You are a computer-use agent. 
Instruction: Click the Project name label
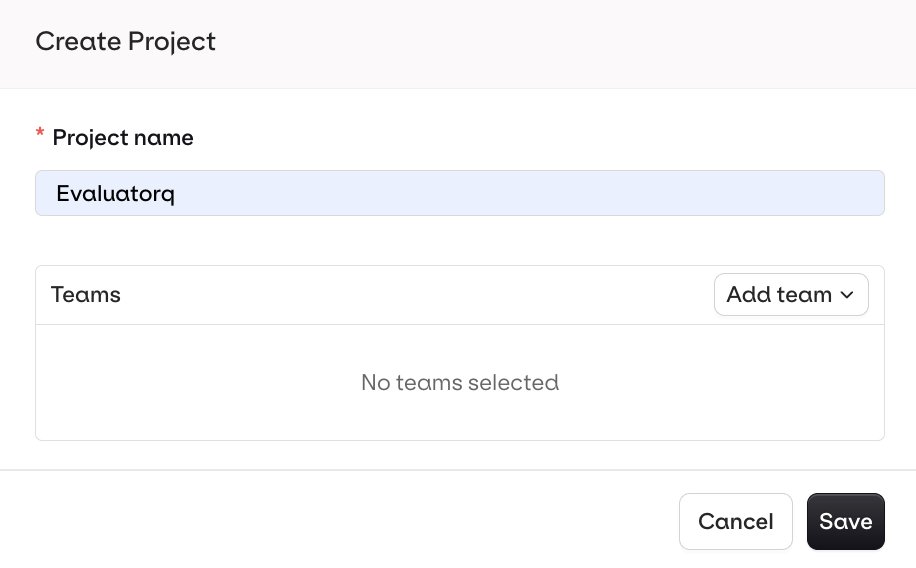pyautogui.click(x=123, y=138)
